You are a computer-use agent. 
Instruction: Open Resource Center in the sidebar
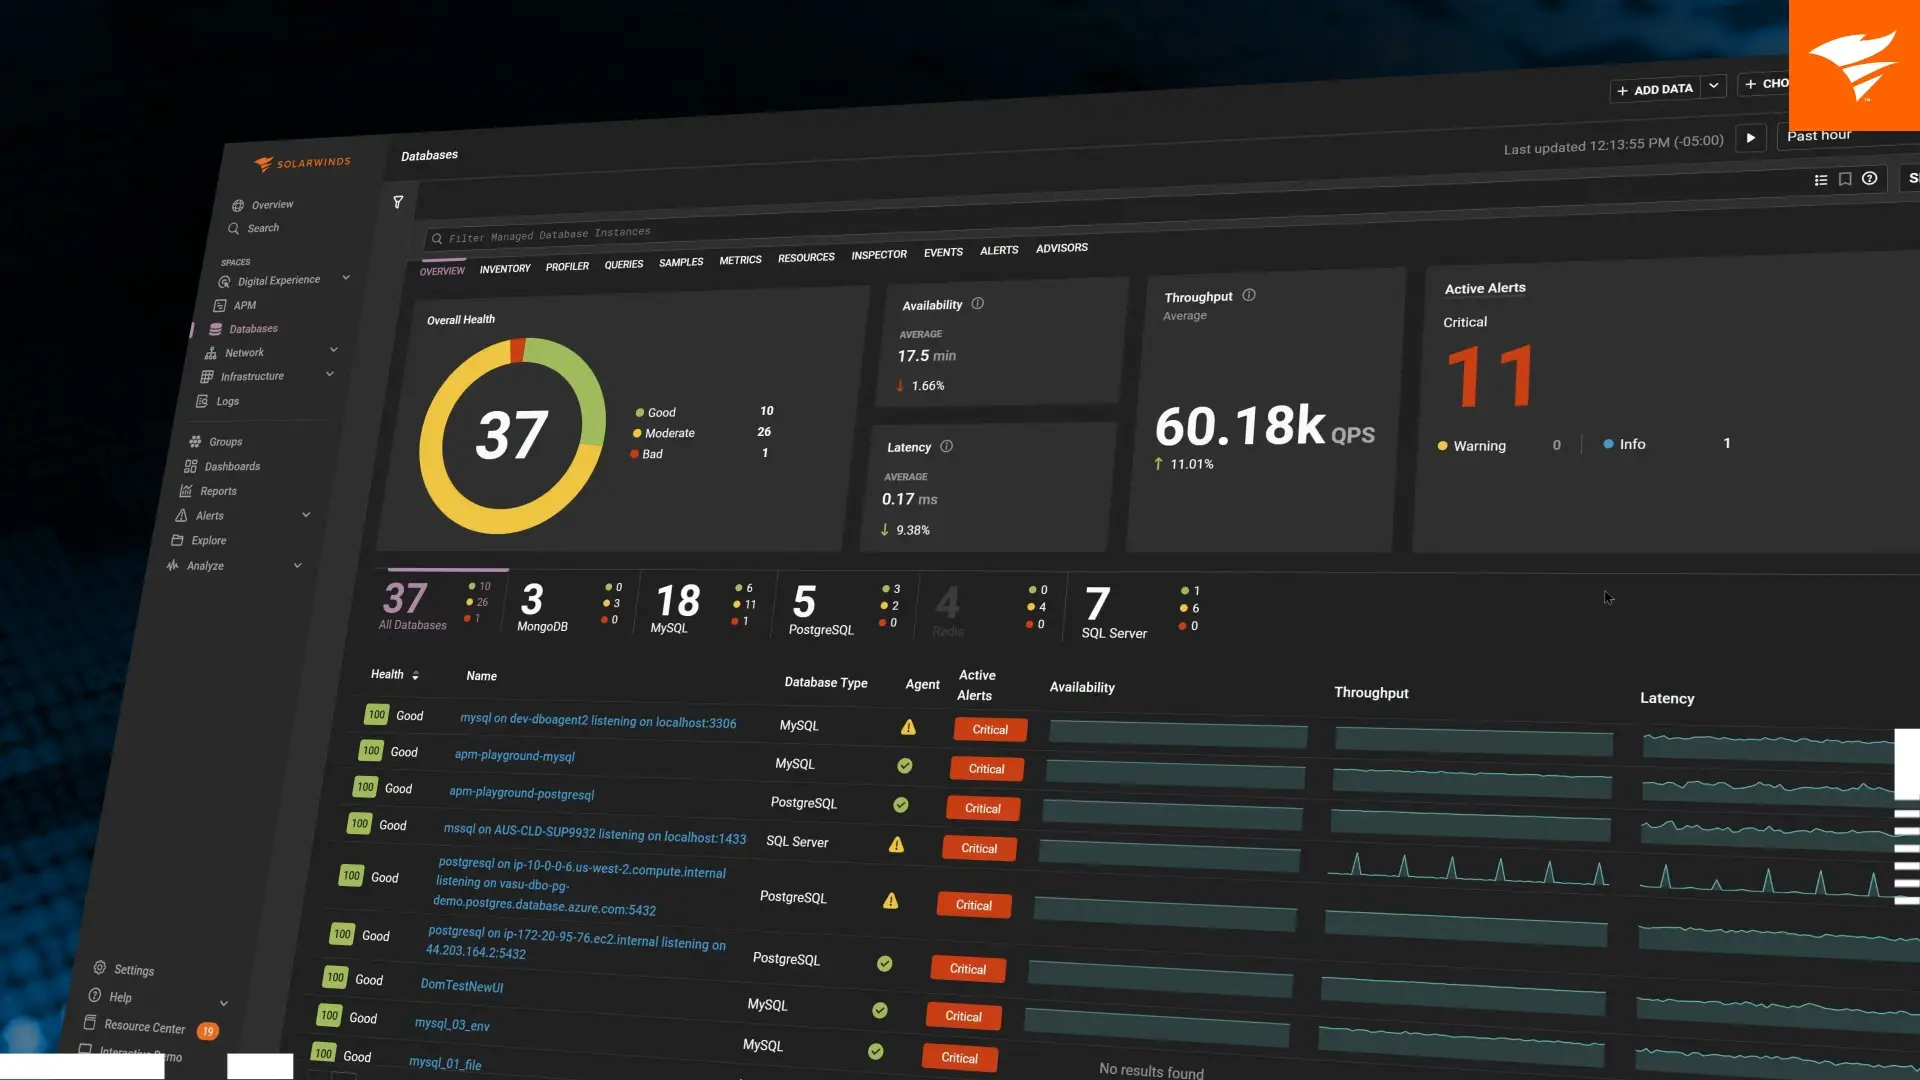click(135, 1026)
